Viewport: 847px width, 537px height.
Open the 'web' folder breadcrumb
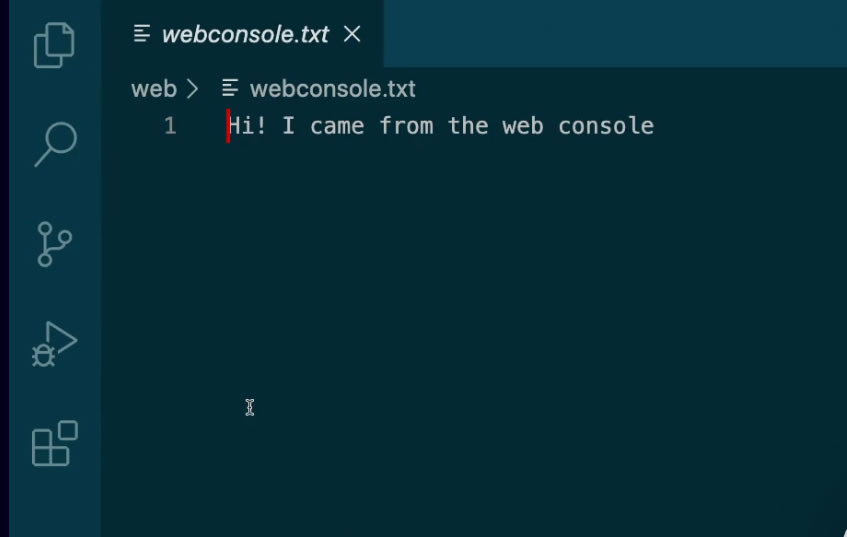tap(153, 89)
